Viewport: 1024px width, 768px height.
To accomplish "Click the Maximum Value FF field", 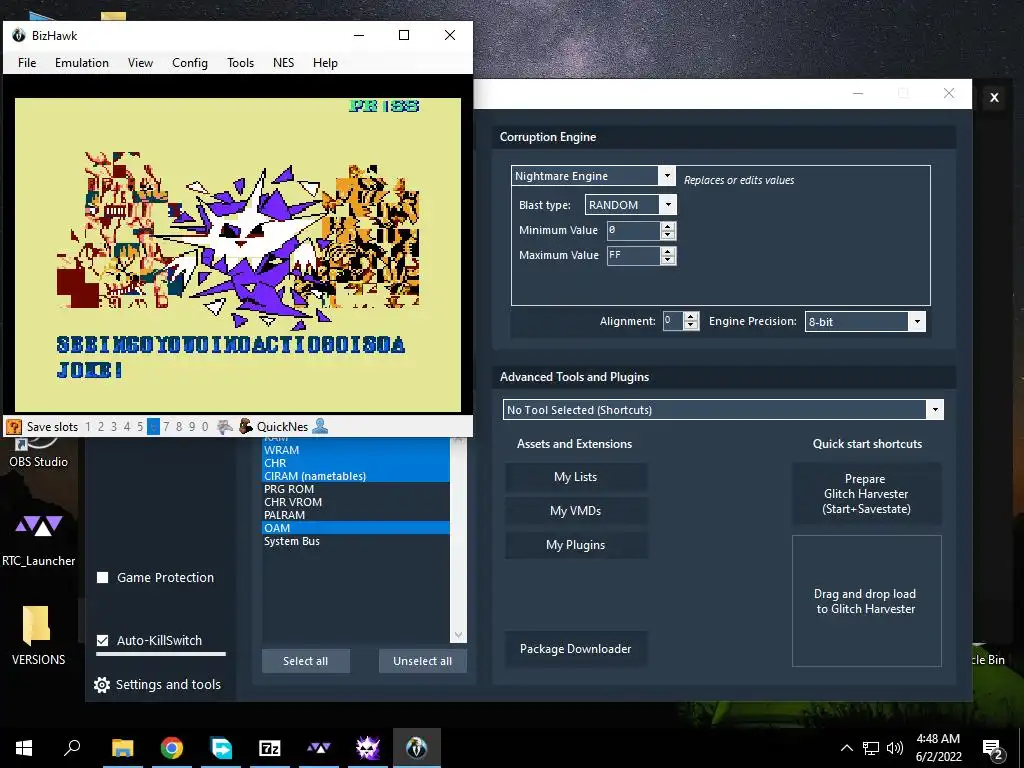I will pyautogui.click(x=633, y=255).
